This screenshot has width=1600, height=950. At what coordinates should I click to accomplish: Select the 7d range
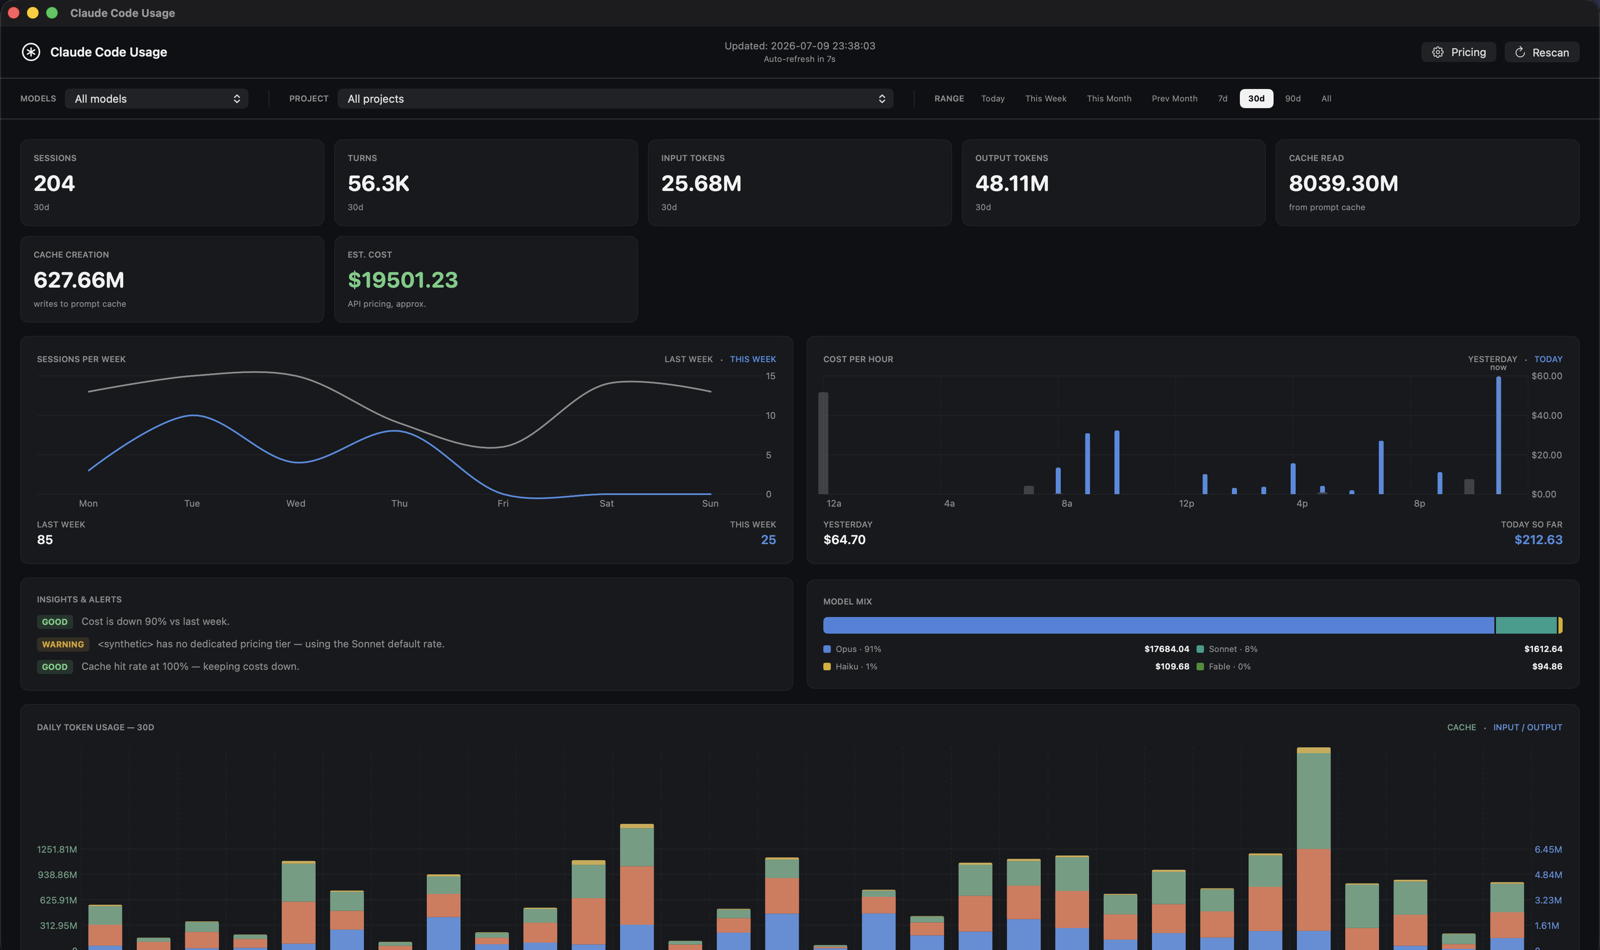(1222, 99)
